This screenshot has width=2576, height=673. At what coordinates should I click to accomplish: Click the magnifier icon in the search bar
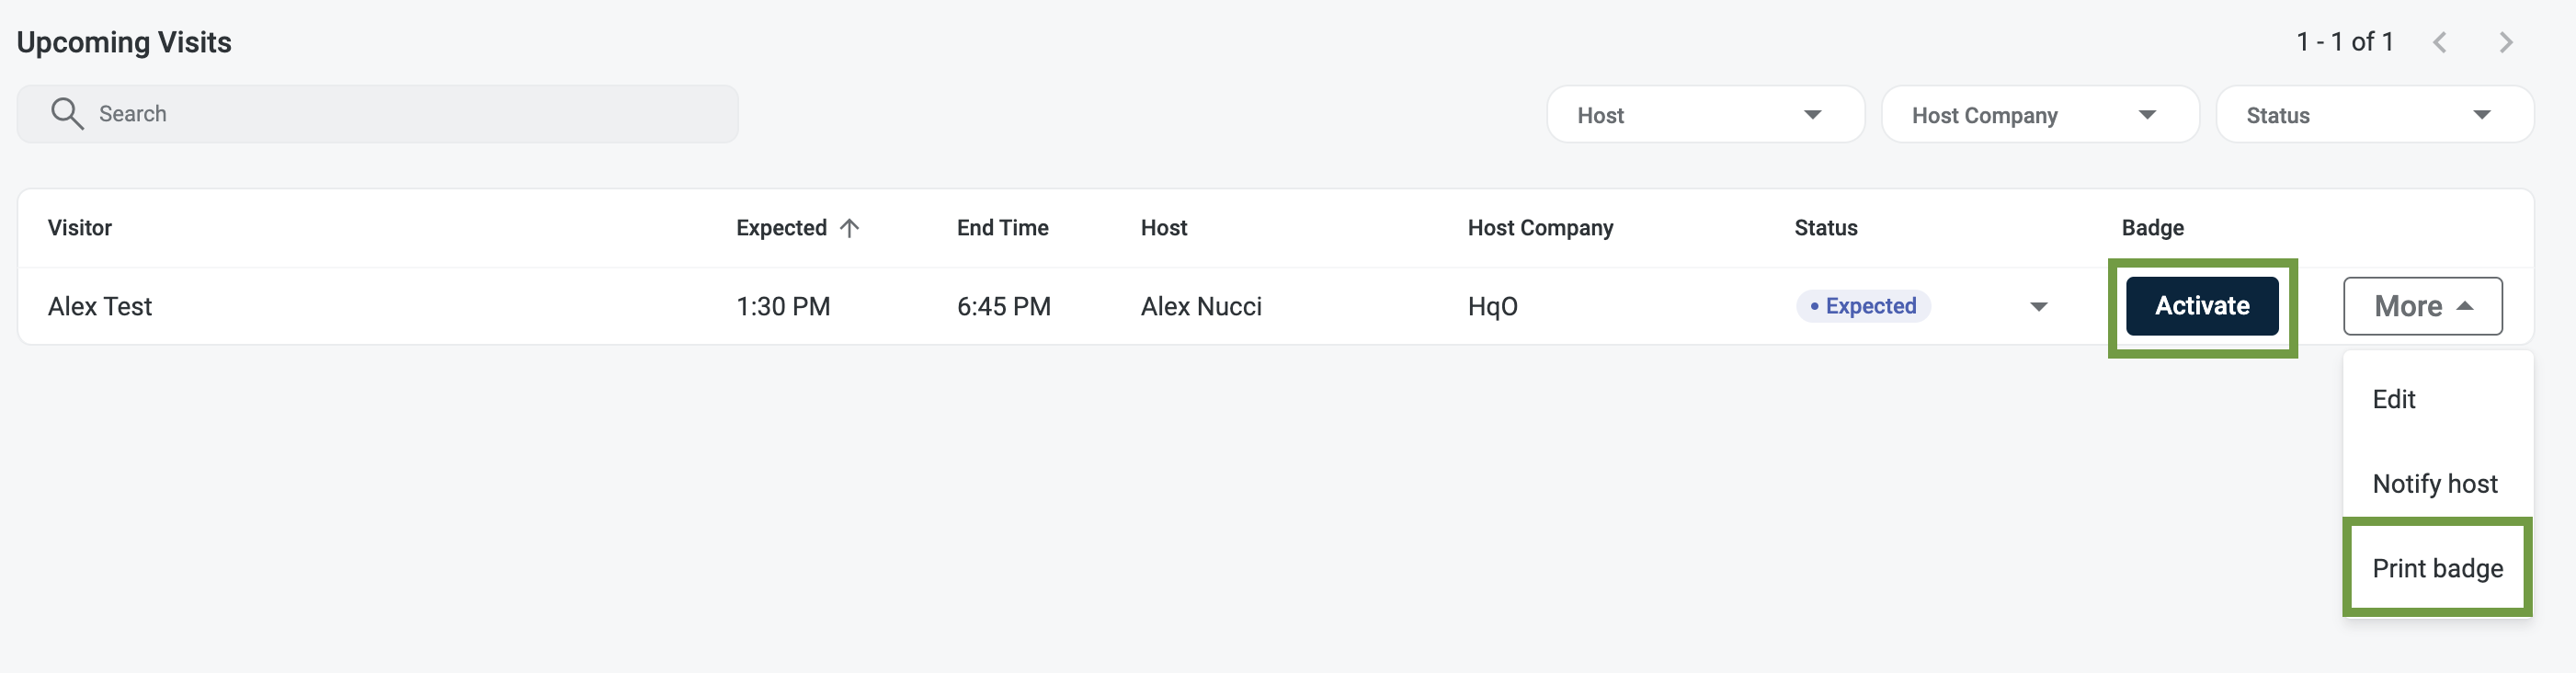[67, 114]
